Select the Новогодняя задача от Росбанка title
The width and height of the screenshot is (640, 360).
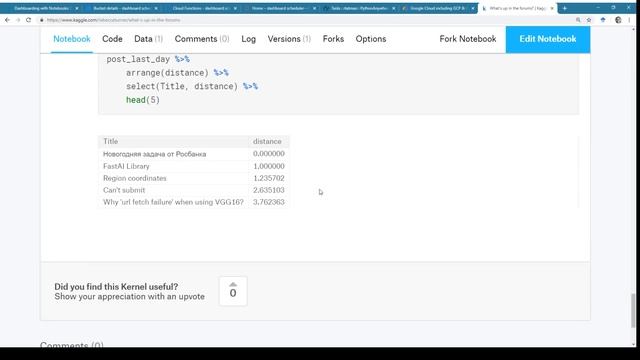(154, 154)
